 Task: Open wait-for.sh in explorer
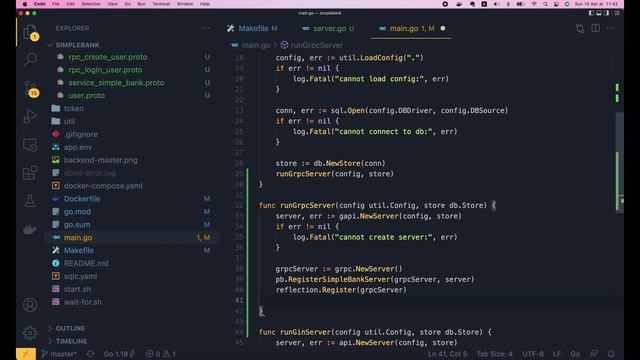(82, 302)
